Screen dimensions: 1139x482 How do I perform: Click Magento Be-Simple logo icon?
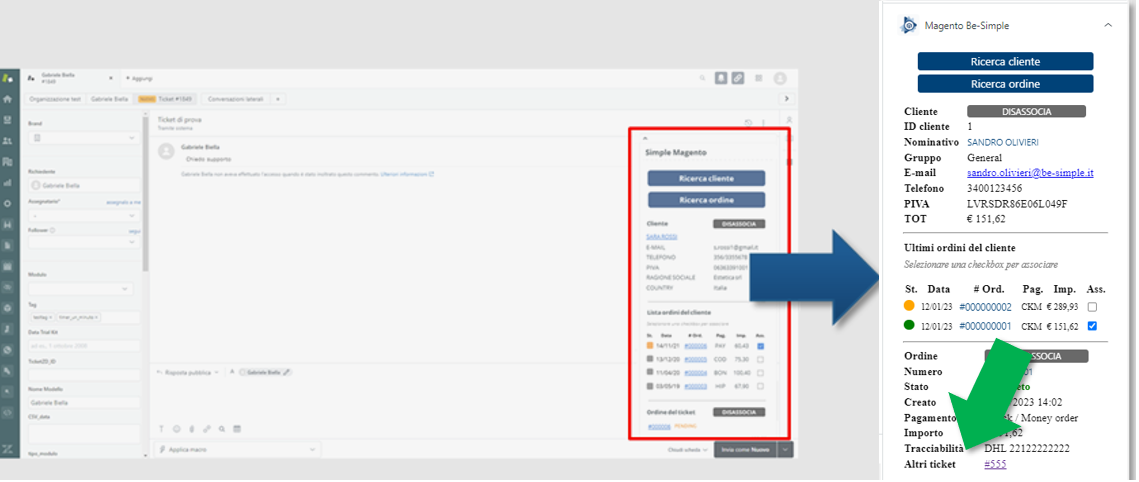[x=909, y=25]
